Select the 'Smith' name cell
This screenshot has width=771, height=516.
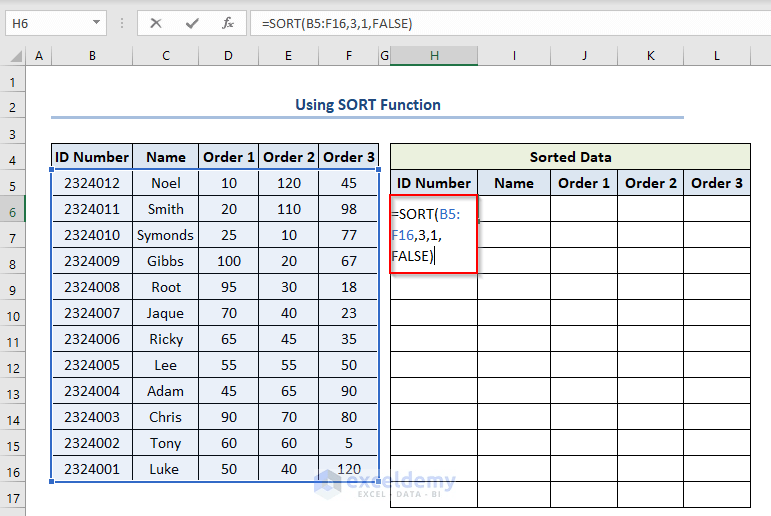click(x=166, y=209)
